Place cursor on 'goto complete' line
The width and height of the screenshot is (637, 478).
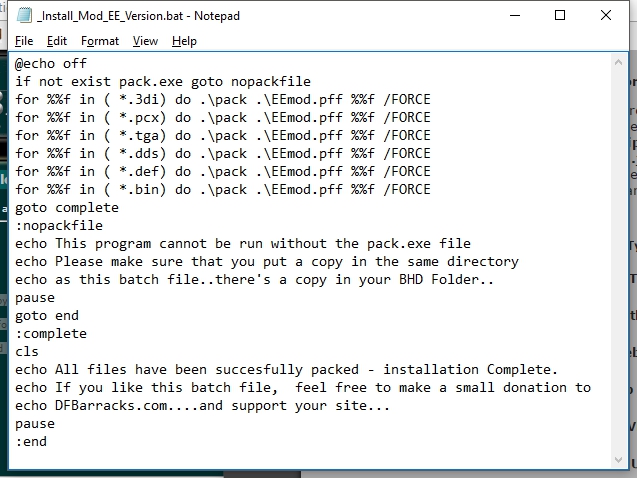click(x=67, y=208)
